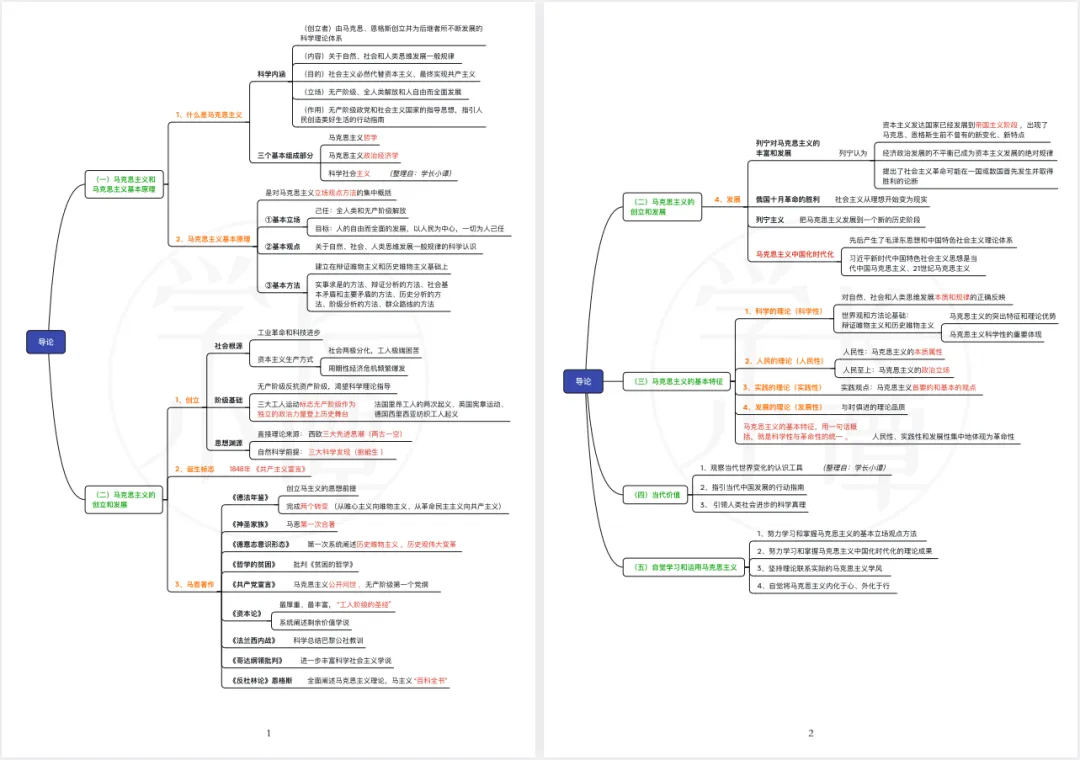Viewport: 1080px width, 760px height.
Task: Select the '三个基本组成部分' node
Action: tap(284, 156)
